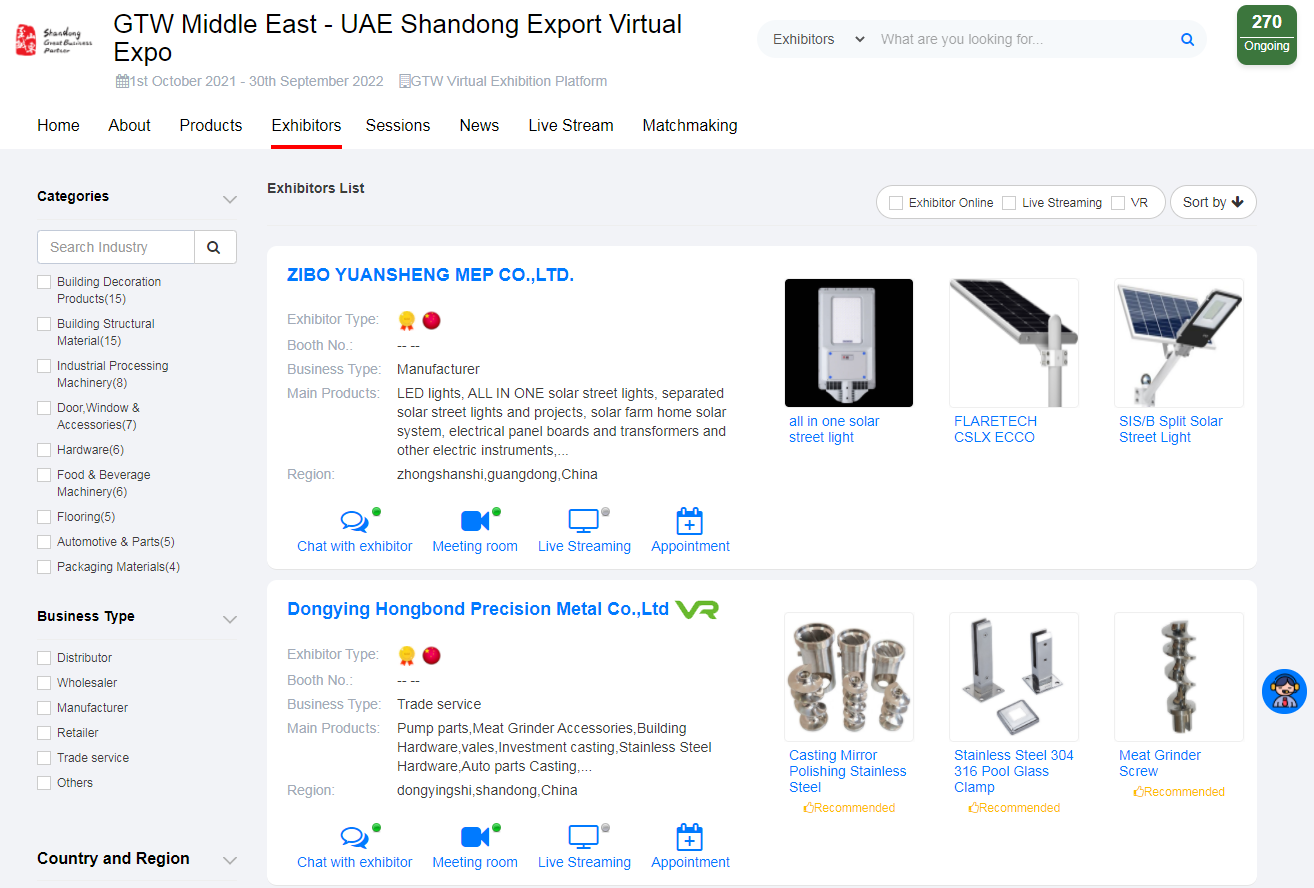Tick the Hardware(6) category checkbox

(x=44, y=450)
